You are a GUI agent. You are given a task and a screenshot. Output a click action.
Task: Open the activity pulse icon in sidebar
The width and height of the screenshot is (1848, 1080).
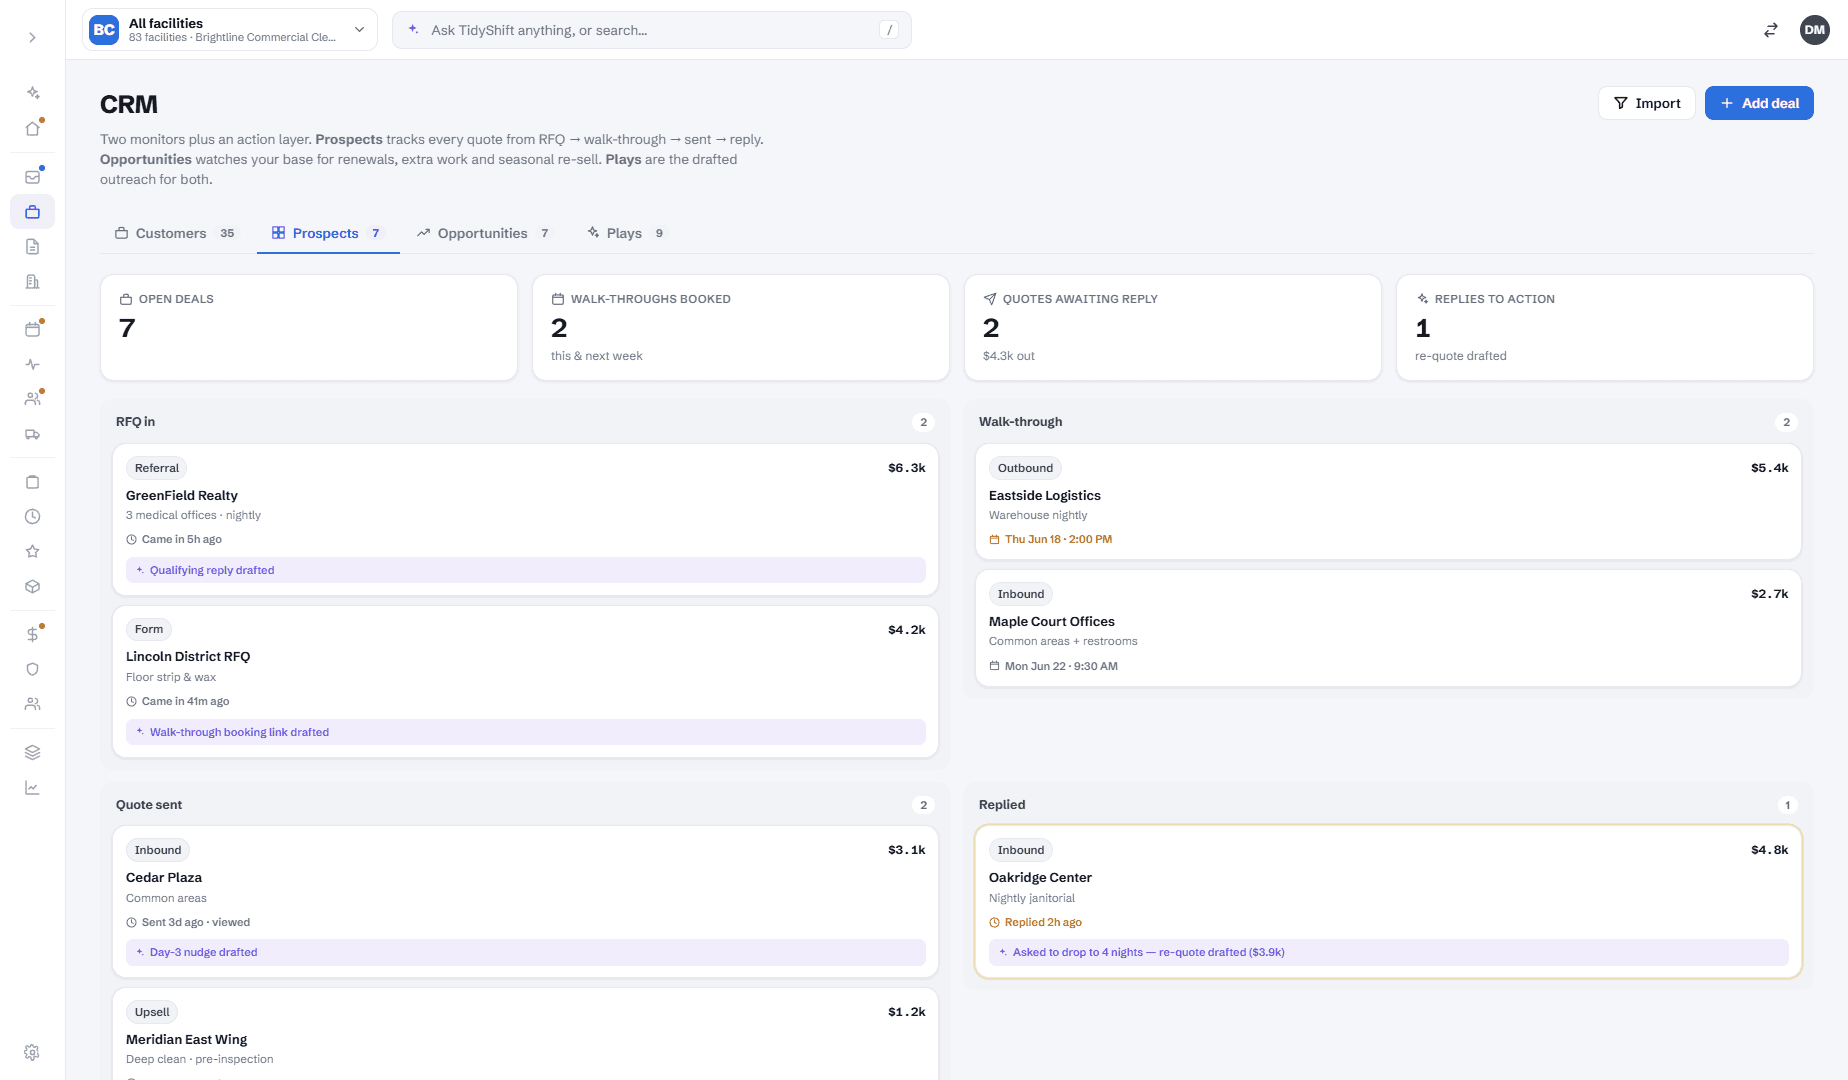pos(32,365)
